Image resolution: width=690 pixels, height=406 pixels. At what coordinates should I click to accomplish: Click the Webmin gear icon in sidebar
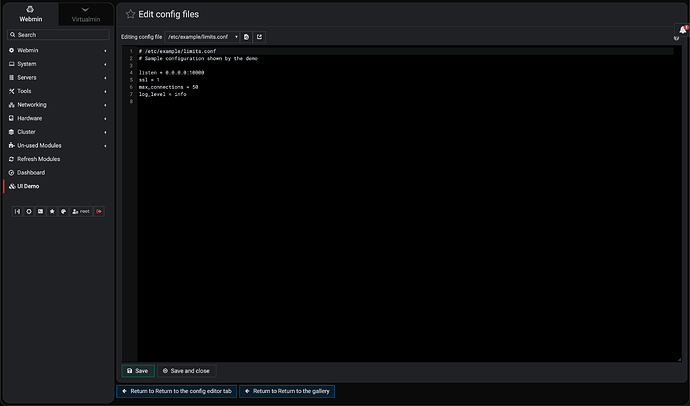(x=11, y=50)
